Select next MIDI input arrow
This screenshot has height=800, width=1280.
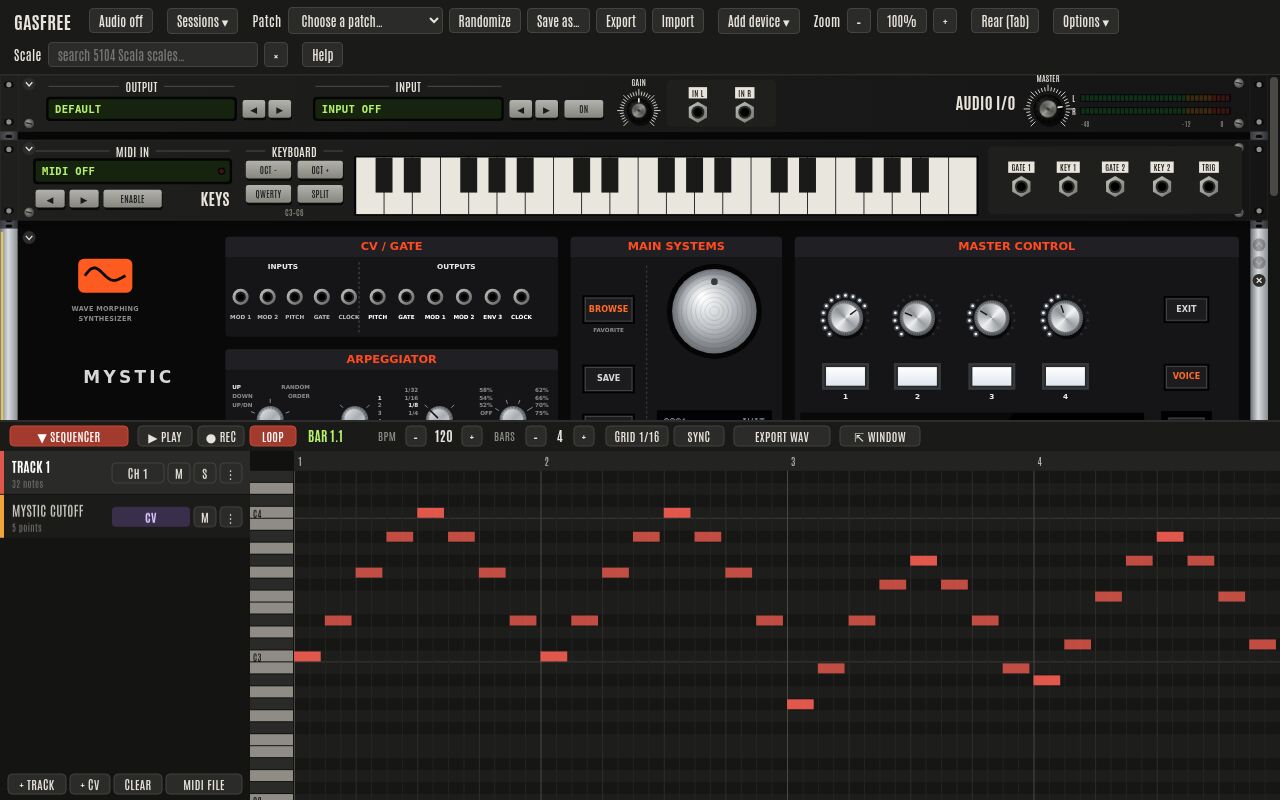[84, 199]
